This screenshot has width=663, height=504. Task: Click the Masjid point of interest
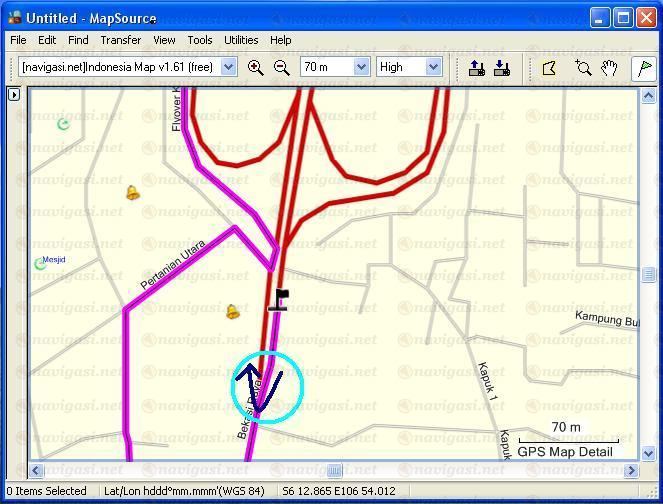click(x=41, y=264)
